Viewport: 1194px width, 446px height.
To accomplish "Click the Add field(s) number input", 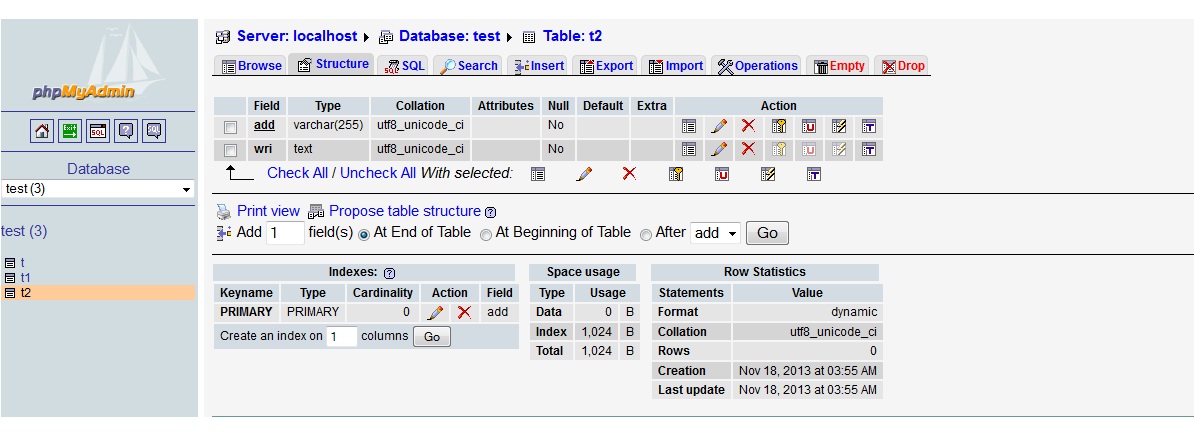I will click(285, 233).
